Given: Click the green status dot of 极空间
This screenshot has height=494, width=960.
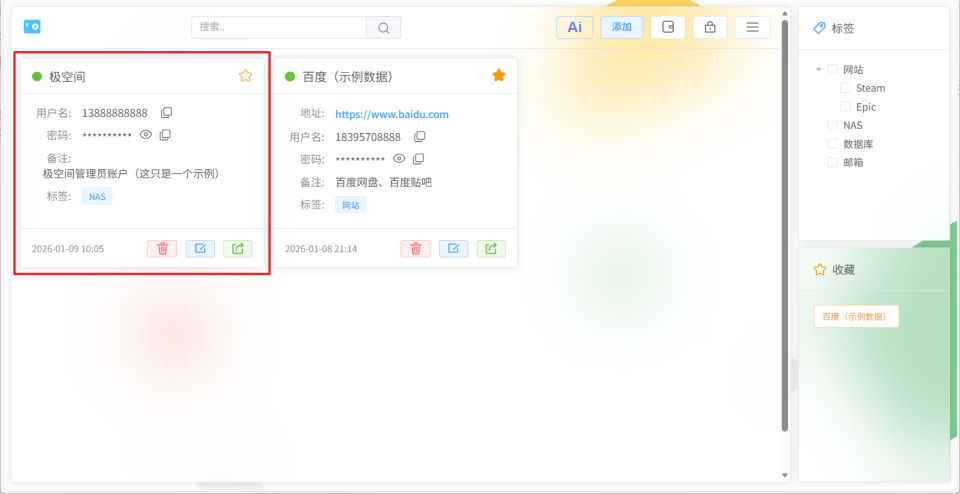Looking at the screenshot, I should pos(37,77).
